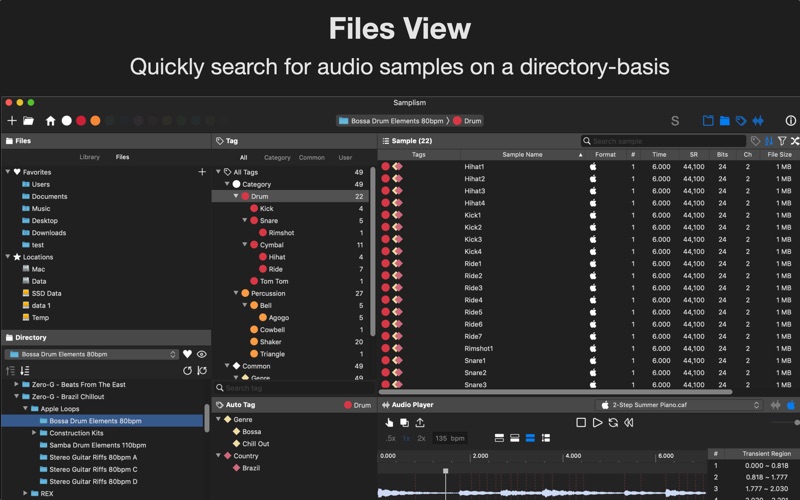Toggle the eye visibility icon in Directory
Viewport: 800px width, 500px height.
tap(202, 354)
